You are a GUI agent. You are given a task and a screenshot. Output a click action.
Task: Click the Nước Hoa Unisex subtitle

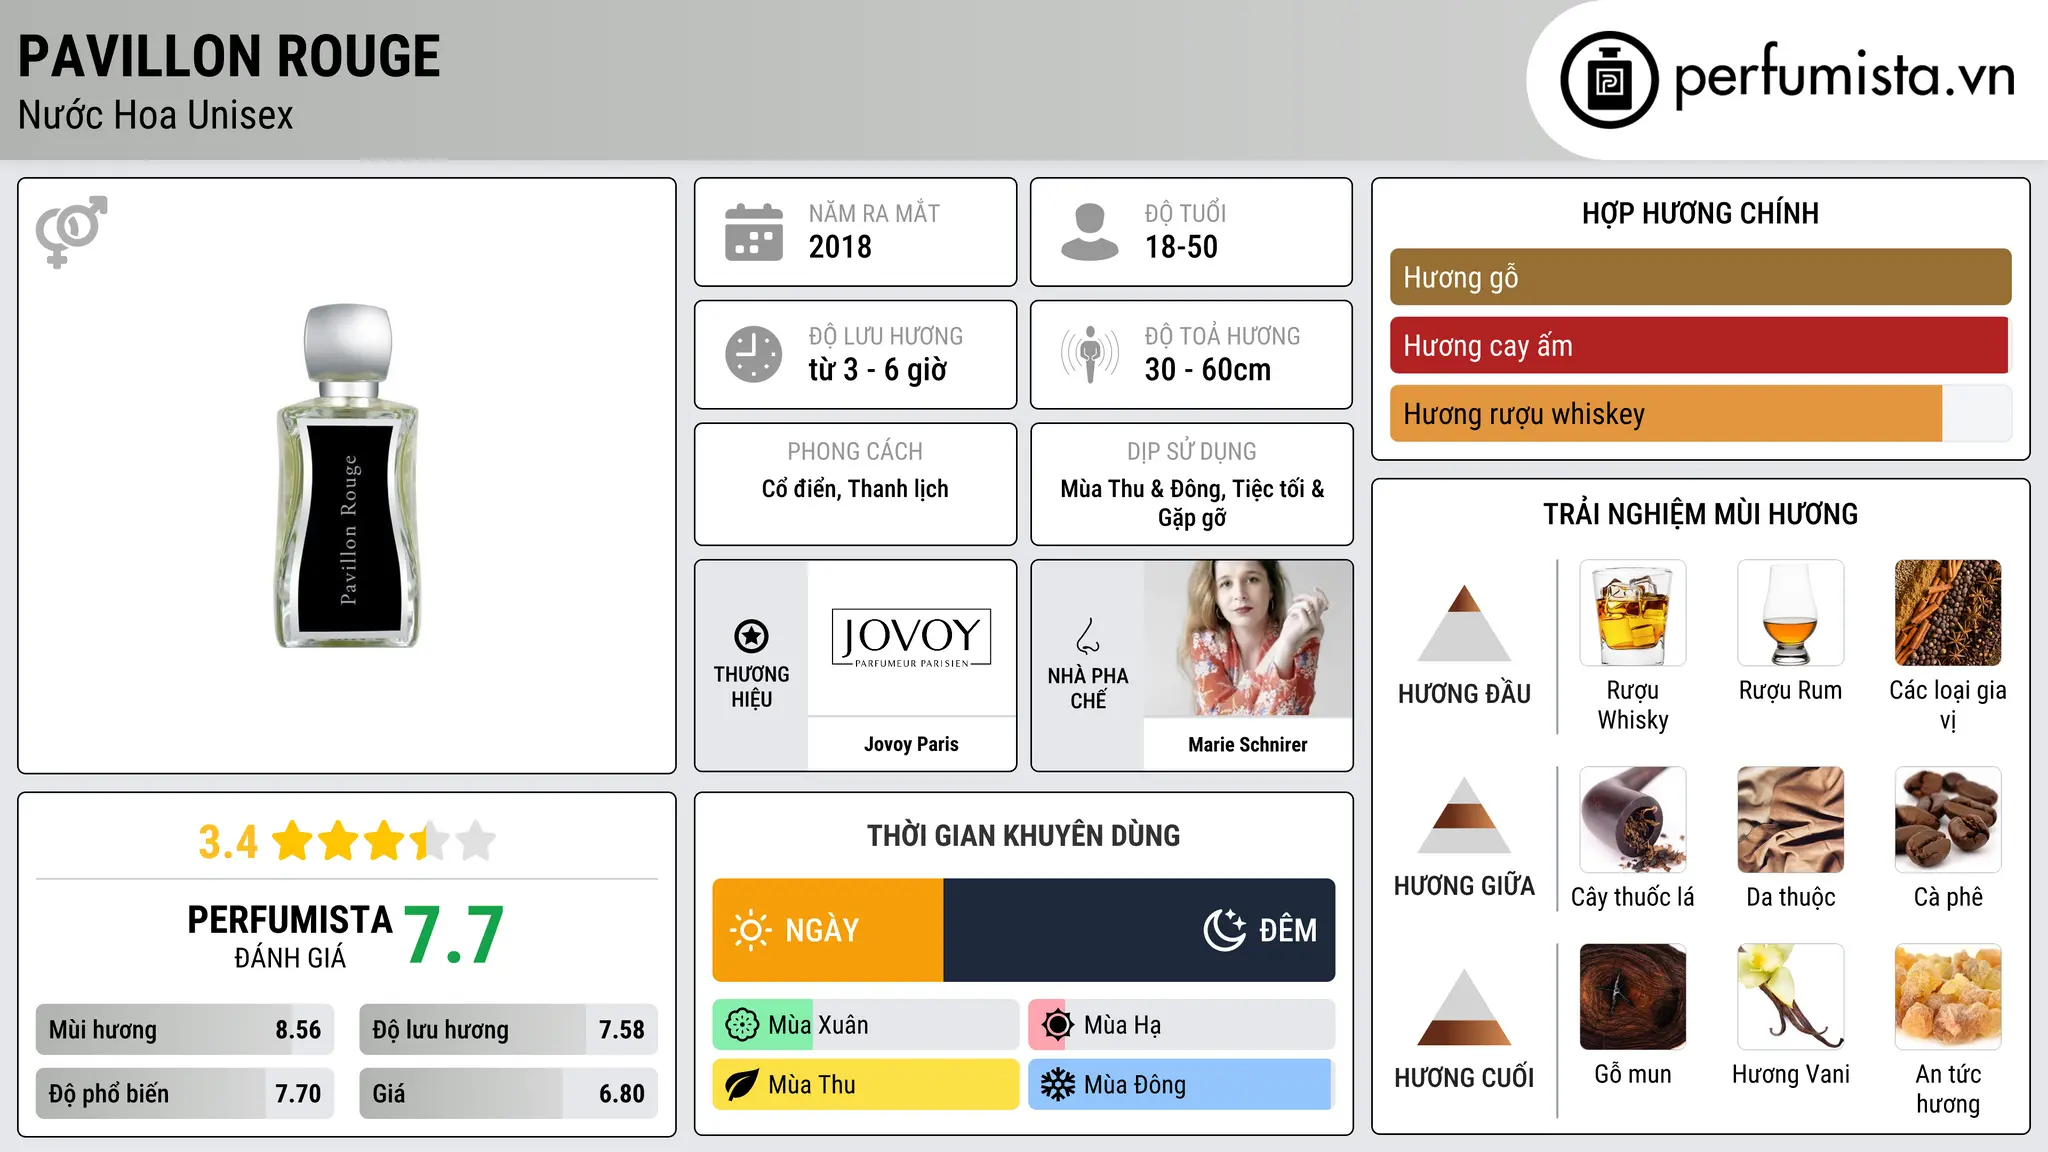[156, 115]
